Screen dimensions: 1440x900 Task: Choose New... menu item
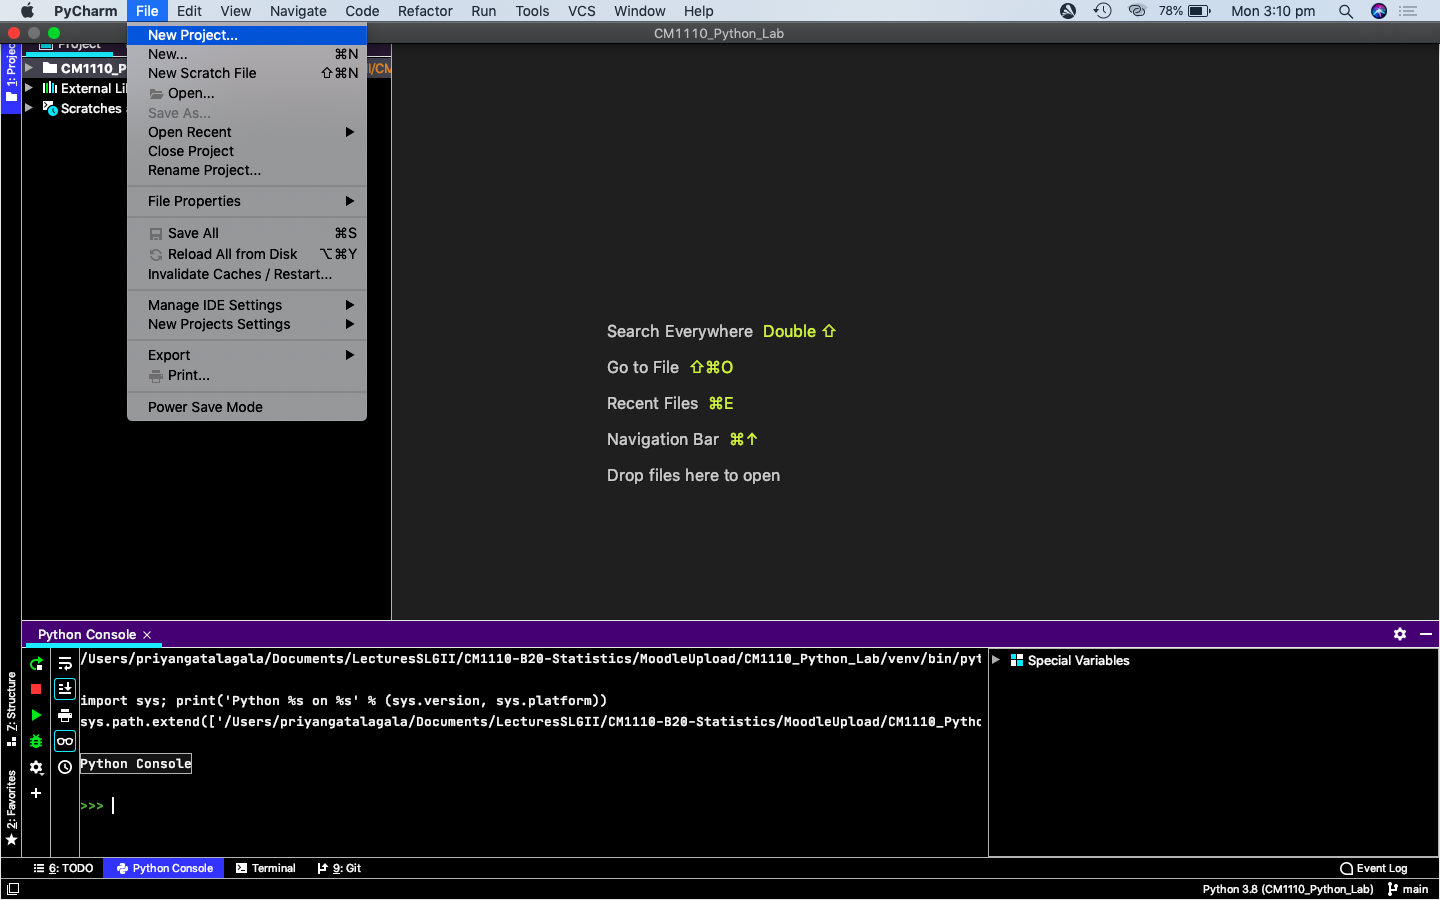247,54
